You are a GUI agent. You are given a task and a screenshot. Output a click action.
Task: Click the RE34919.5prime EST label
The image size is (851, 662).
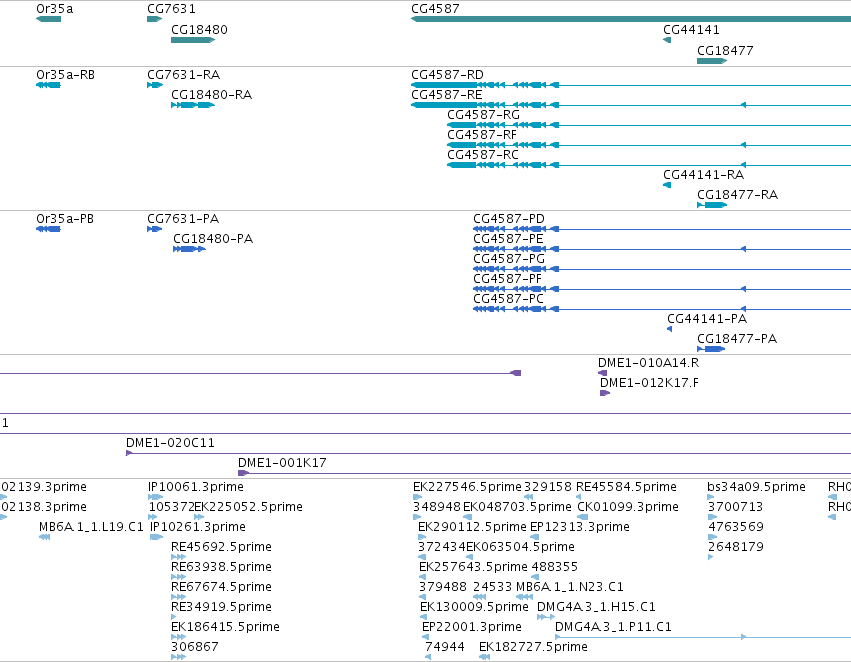pos(221,607)
